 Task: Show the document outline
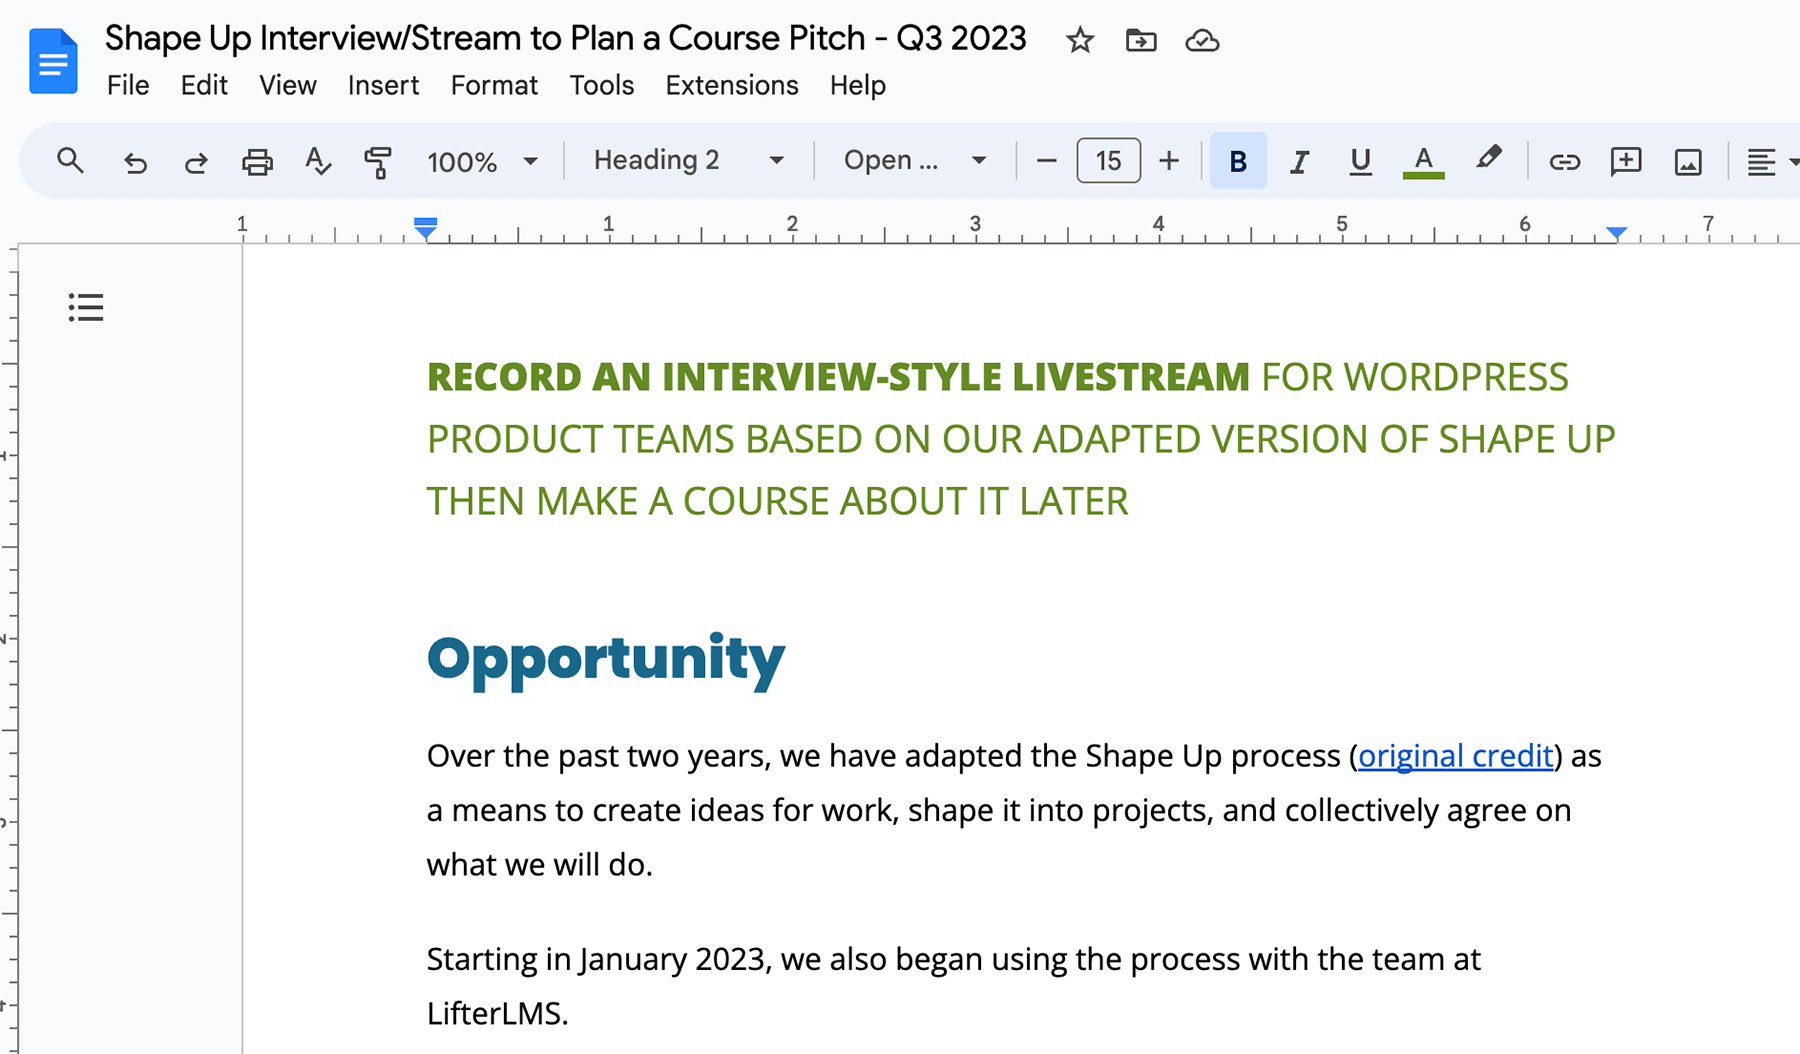click(86, 307)
